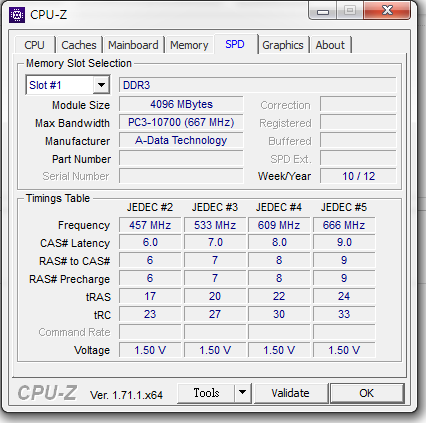Switch to the CPU tab
This screenshot has height=423, width=426.
point(34,45)
